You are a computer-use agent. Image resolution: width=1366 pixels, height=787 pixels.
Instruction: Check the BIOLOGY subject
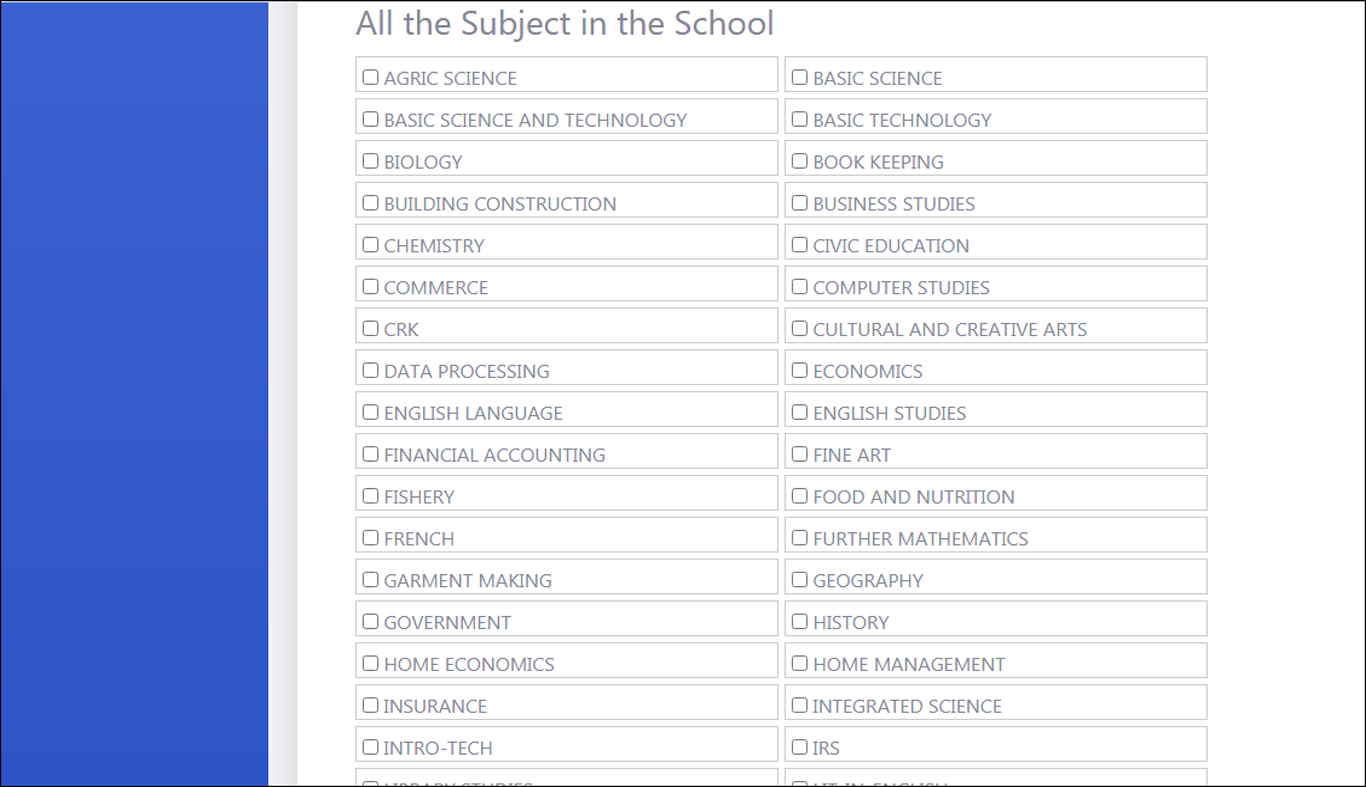click(370, 161)
